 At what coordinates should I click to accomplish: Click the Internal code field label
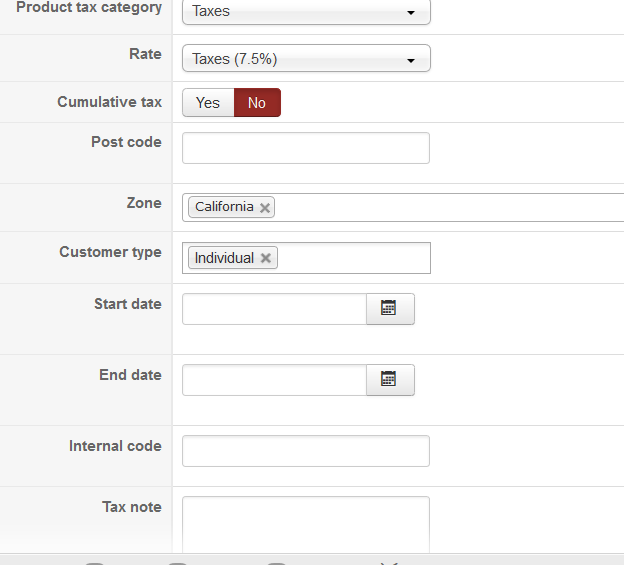click(115, 446)
